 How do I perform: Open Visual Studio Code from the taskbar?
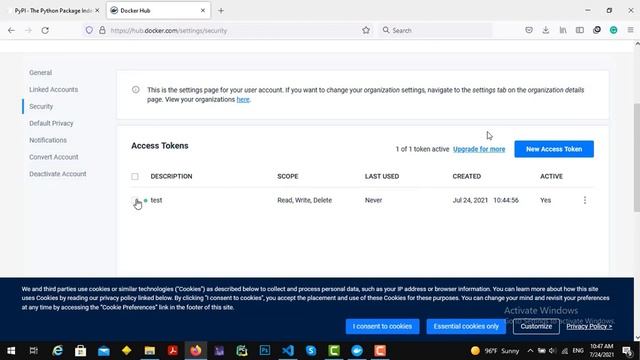pyautogui.click(x=288, y=351)
